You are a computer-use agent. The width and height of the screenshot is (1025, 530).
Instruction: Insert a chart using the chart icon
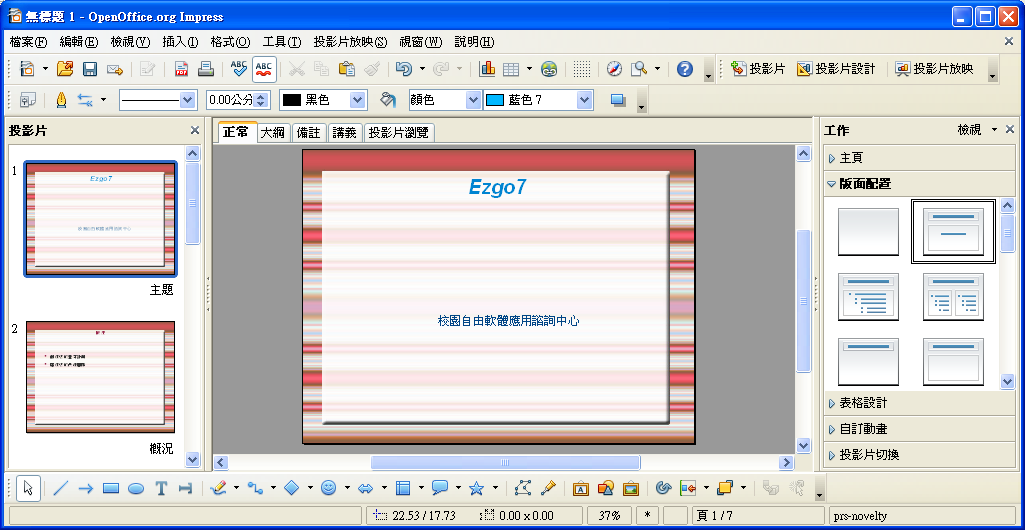[488, 69]
